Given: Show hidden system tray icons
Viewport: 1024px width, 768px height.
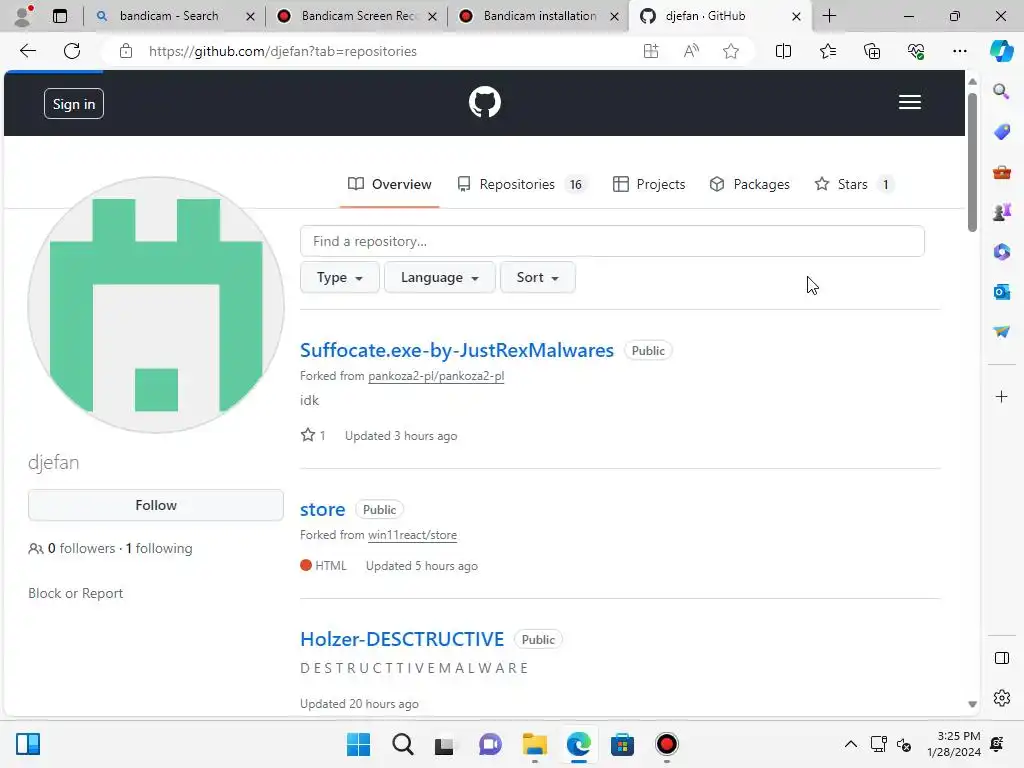Looking at the screenshot, I should [x=850, y=744].
